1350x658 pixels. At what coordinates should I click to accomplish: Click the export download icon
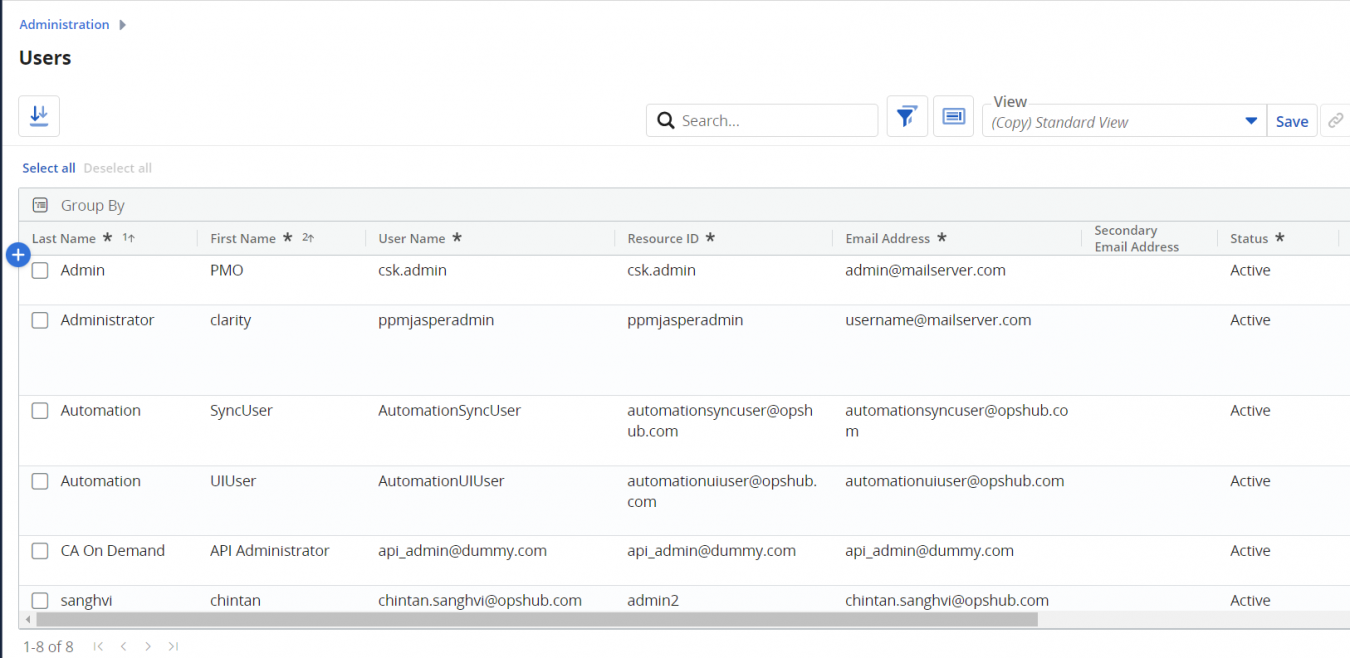click(39, 116)
